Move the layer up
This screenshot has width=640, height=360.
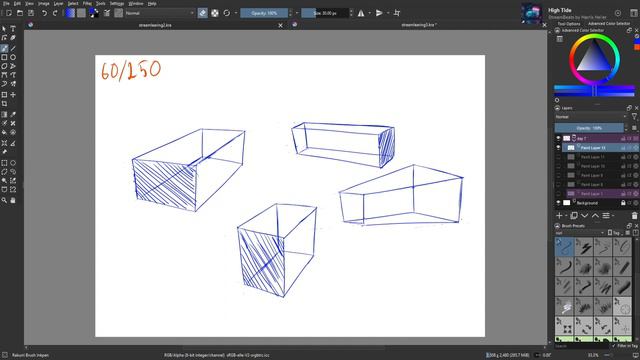click(596, 216)
